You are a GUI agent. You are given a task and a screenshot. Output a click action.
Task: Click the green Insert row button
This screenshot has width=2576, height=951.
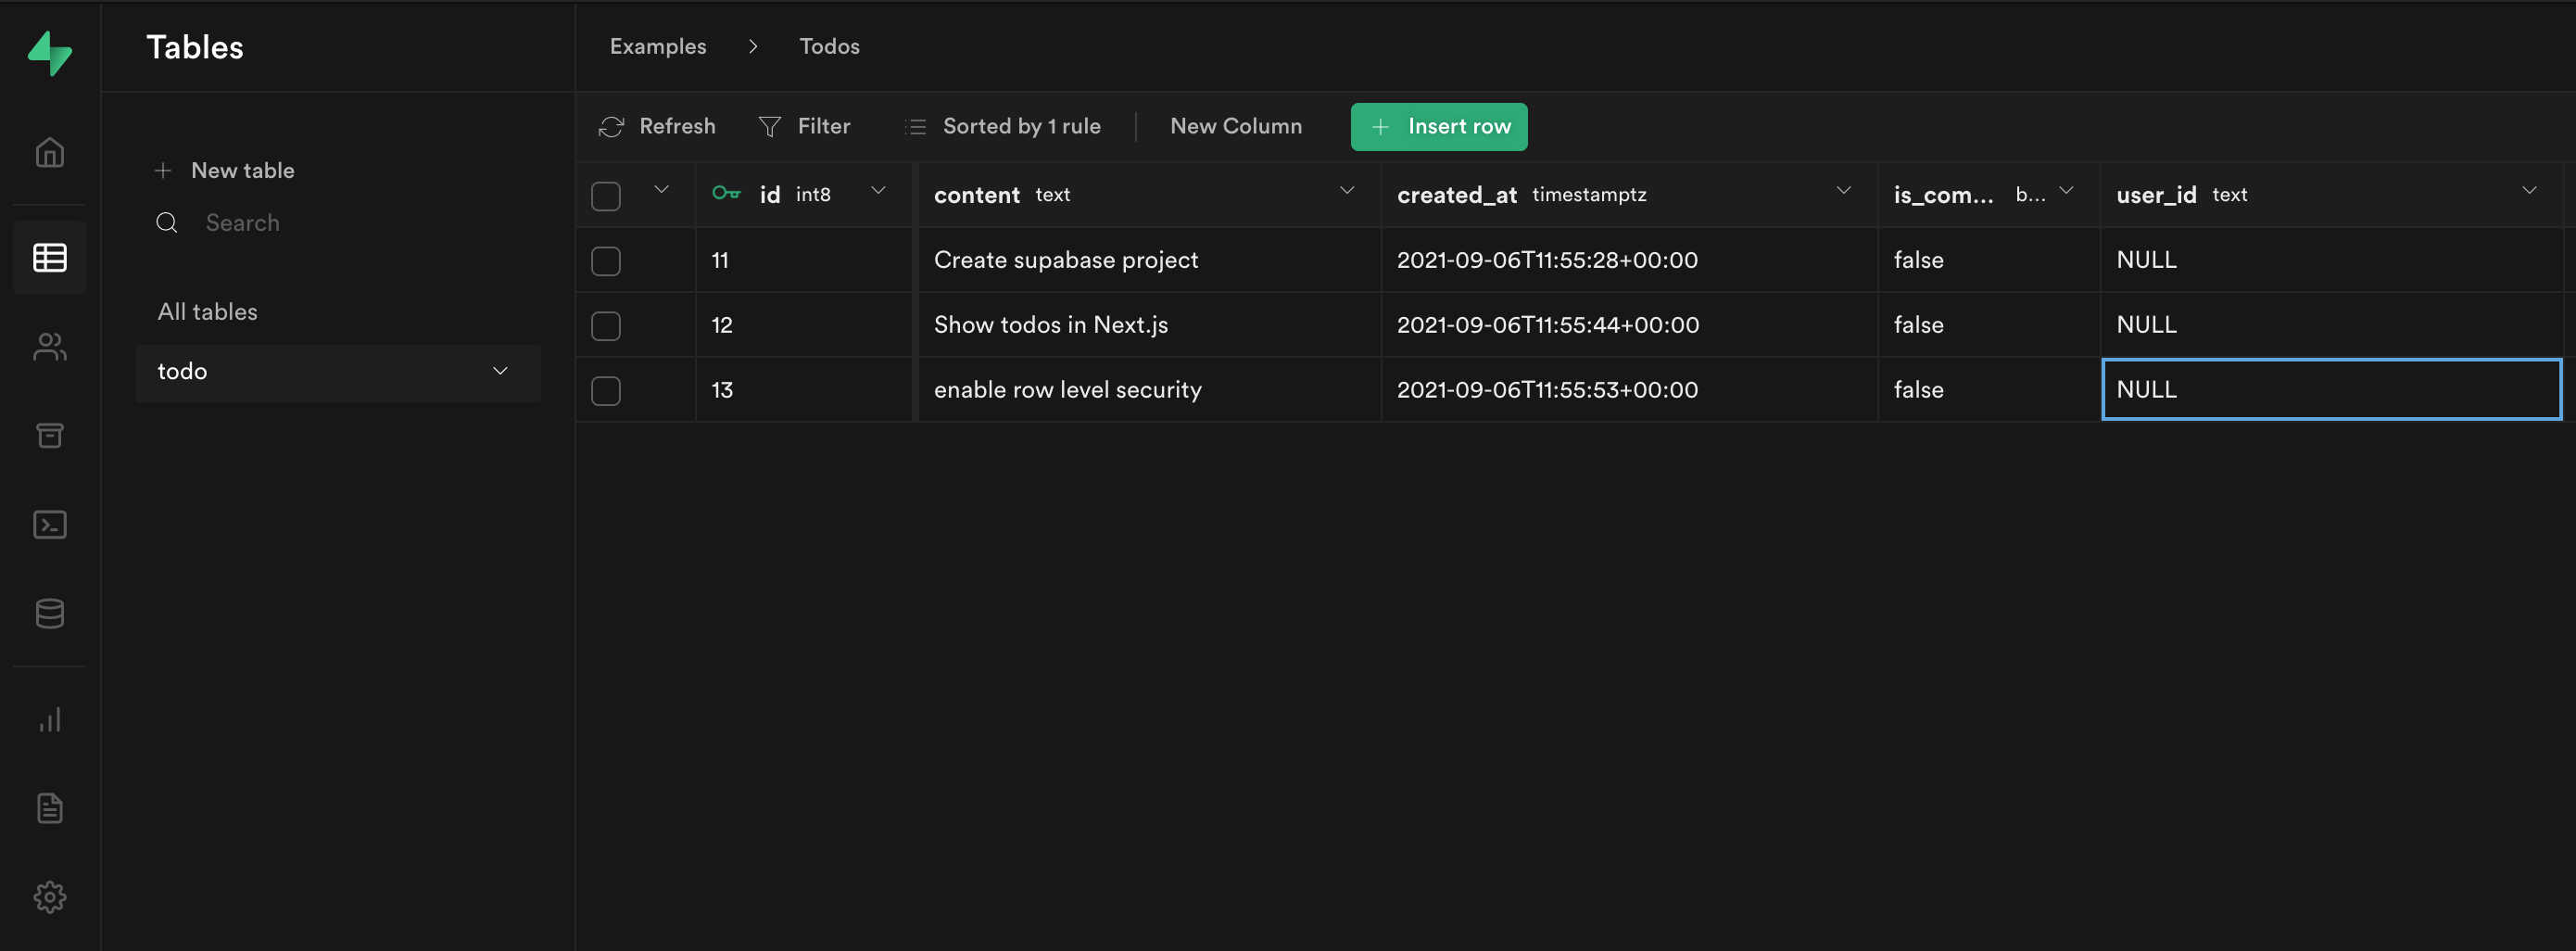pos(1439,127)
